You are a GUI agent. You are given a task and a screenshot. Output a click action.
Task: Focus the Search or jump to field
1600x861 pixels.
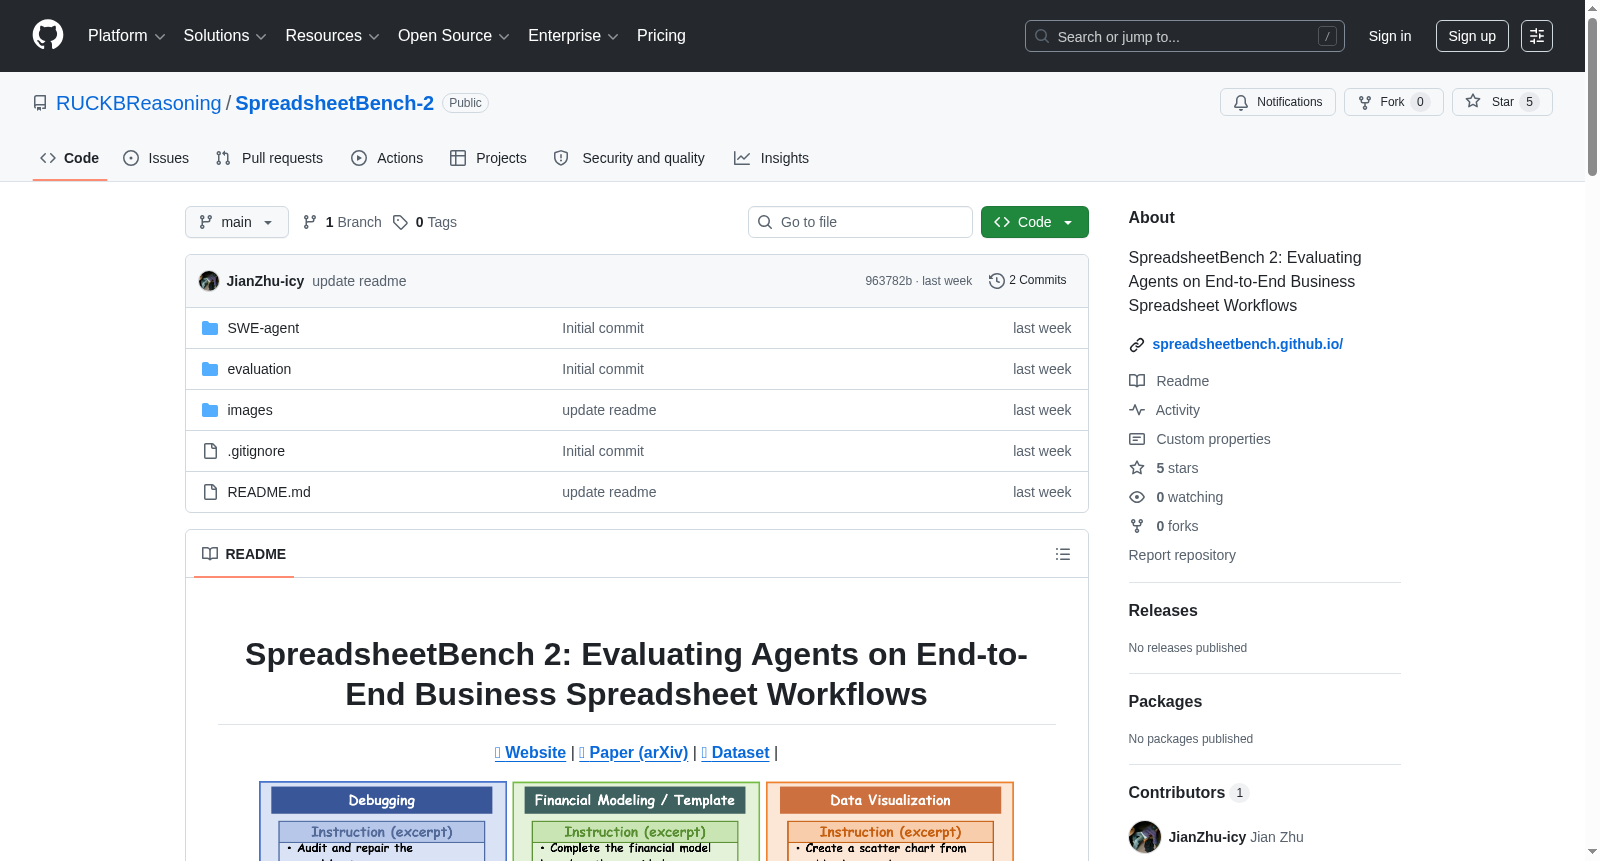point(1185,36)
